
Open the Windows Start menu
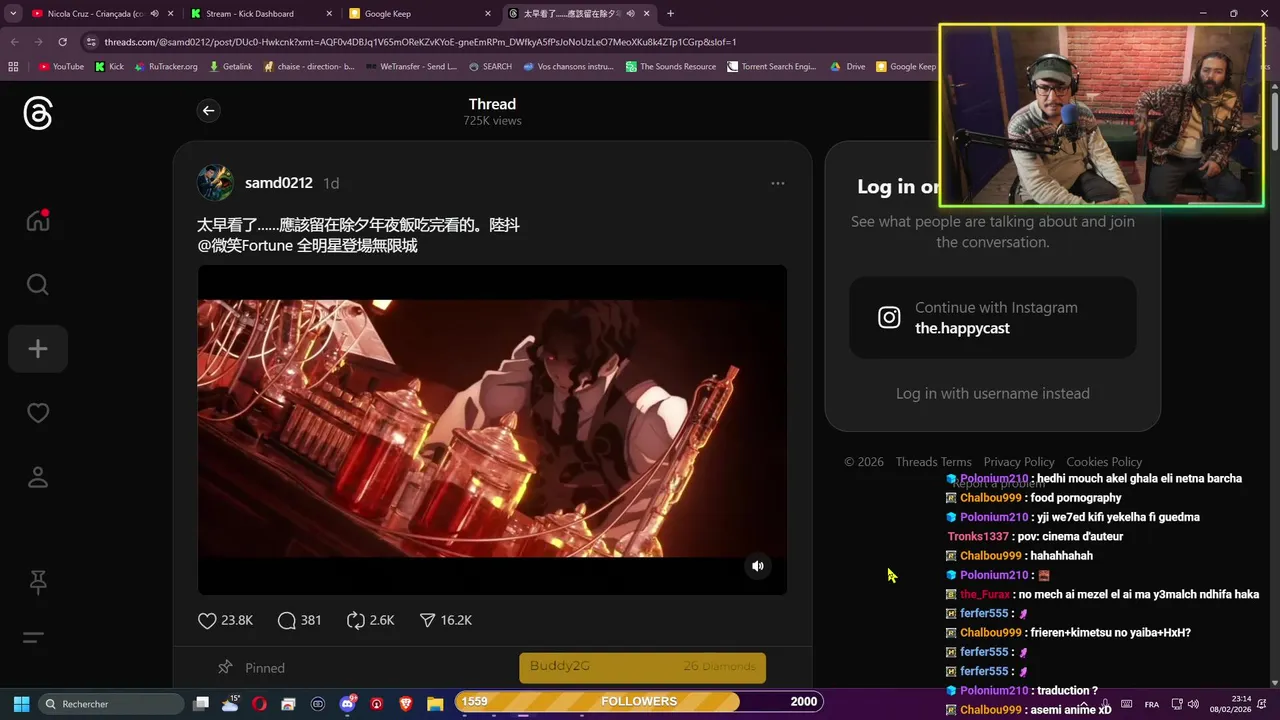21,703
